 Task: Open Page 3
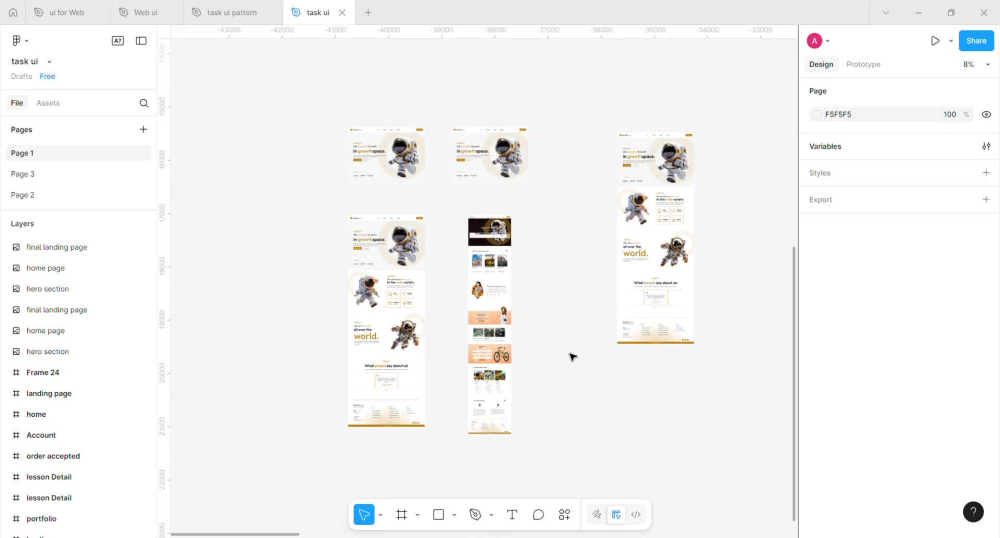click(x=78, y=174)
